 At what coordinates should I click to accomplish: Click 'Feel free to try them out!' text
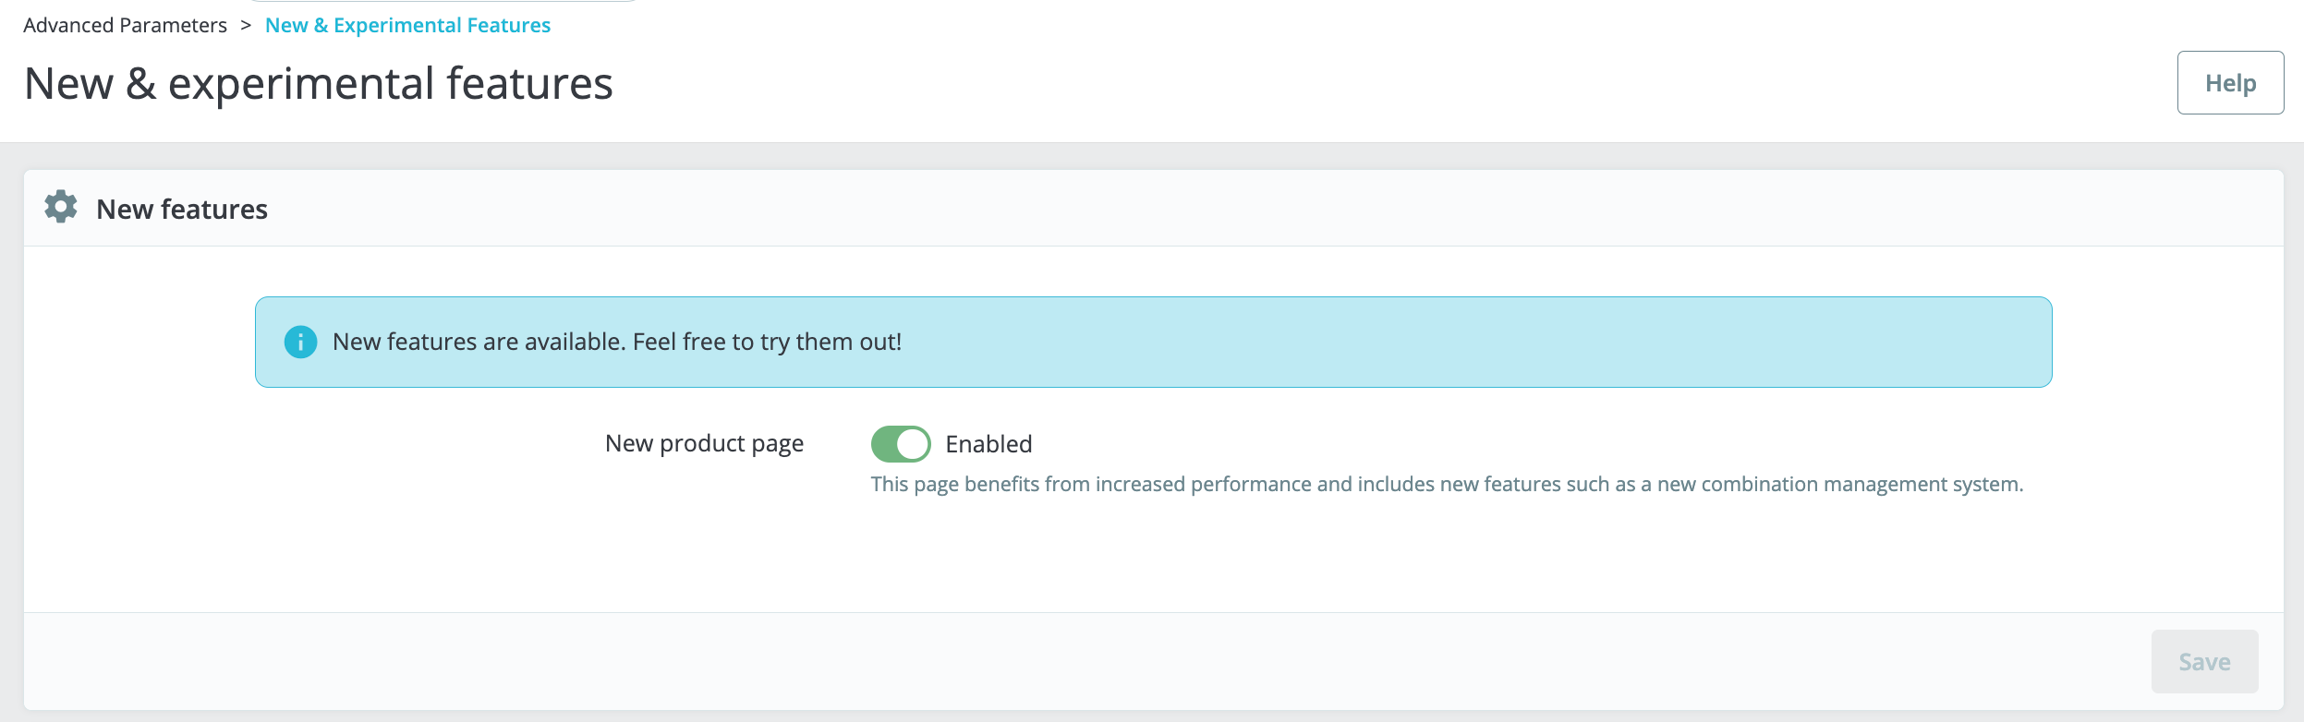pos(767,342)
